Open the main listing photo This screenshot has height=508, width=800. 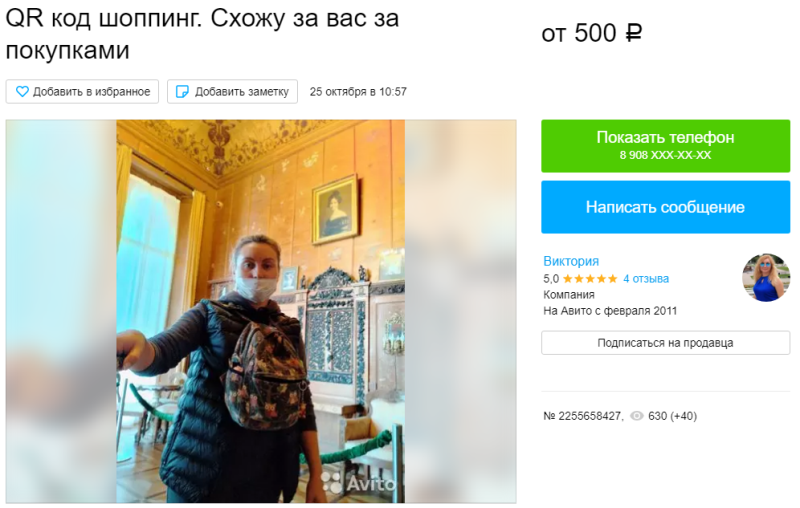click(261, 312)
